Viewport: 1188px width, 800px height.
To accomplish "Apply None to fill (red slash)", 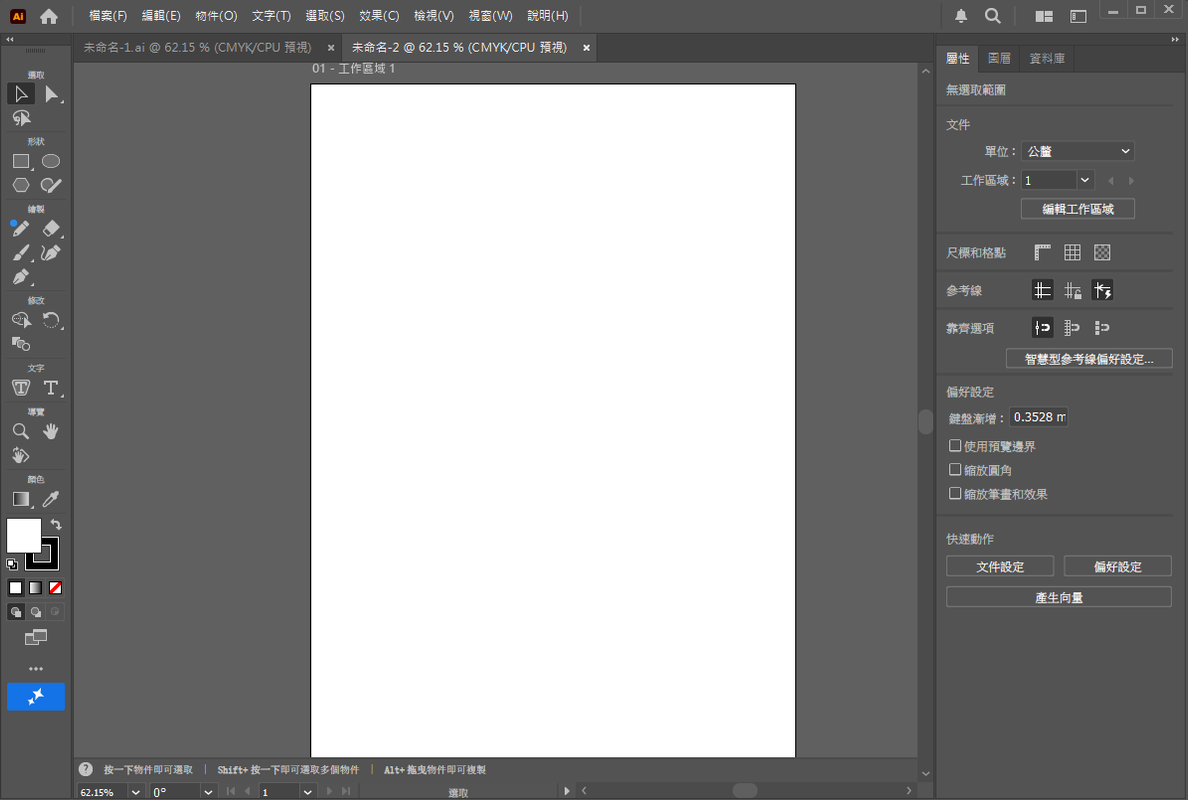I will (x=55, y=588).
